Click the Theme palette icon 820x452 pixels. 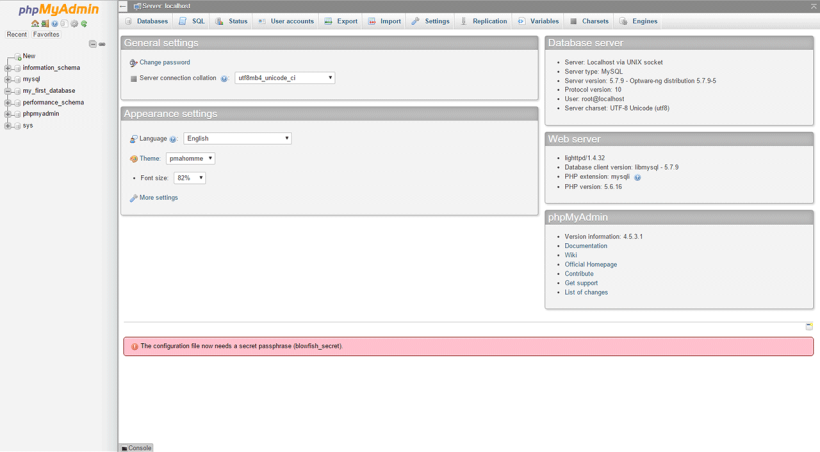pos(134,159)
